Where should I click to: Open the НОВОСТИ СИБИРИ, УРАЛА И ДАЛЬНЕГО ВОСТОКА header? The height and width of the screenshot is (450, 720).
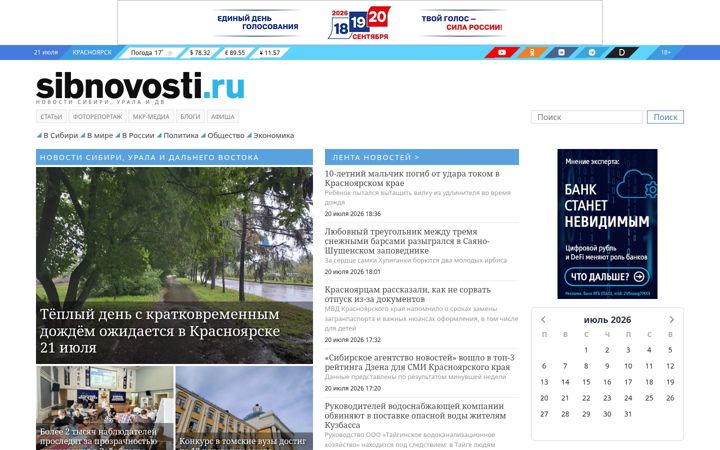point(174,157)
